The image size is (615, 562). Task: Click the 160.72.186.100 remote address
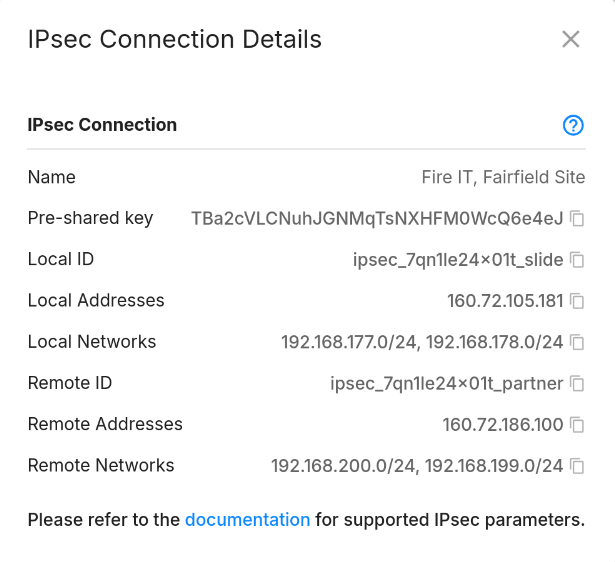click(x=503, y=424)
